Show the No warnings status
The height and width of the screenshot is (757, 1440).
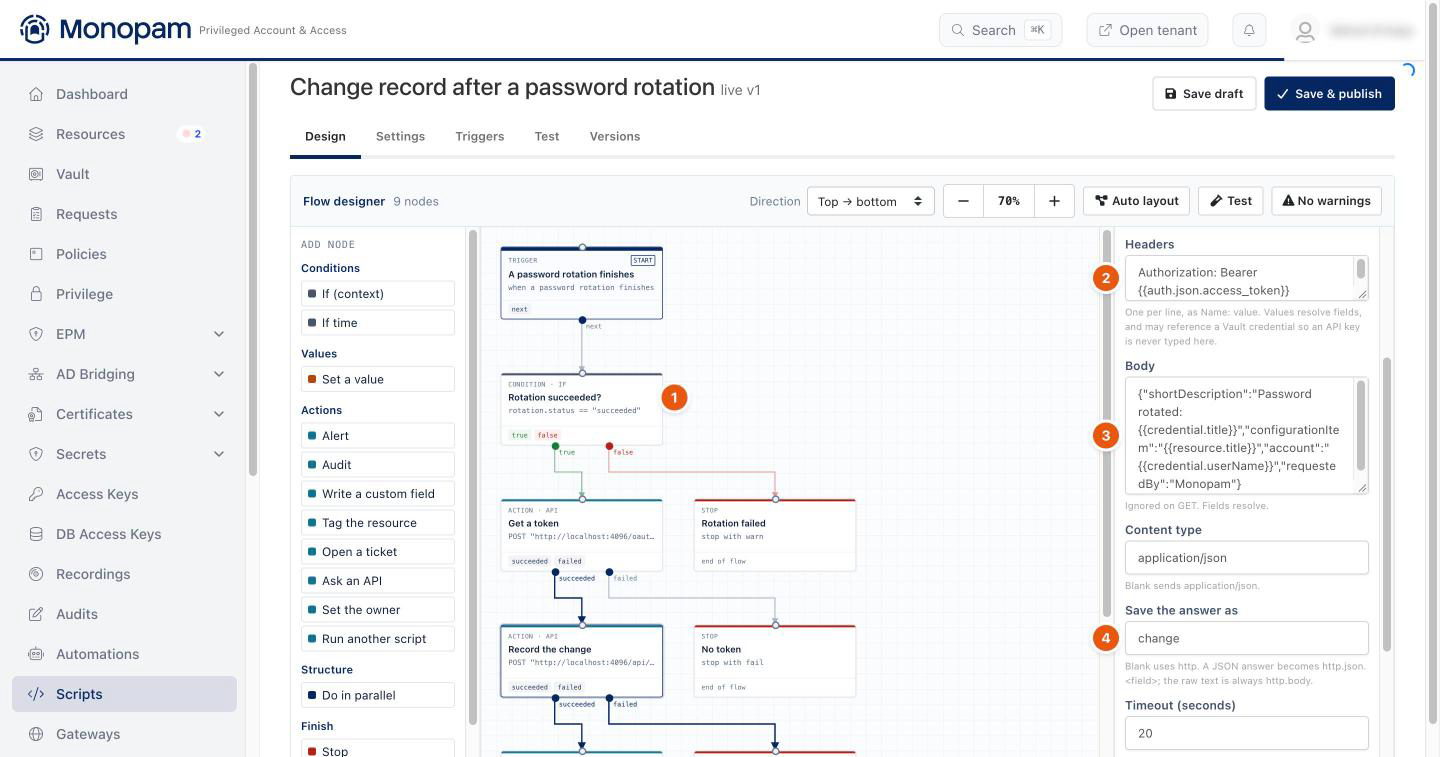point(1327,201)
